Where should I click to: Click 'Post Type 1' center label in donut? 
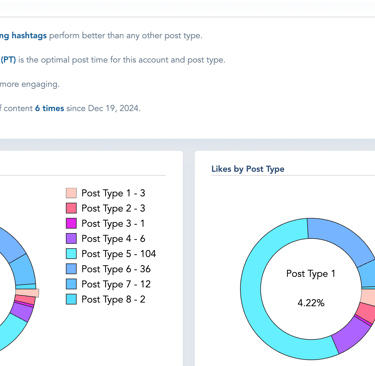[x=311, y=274]
